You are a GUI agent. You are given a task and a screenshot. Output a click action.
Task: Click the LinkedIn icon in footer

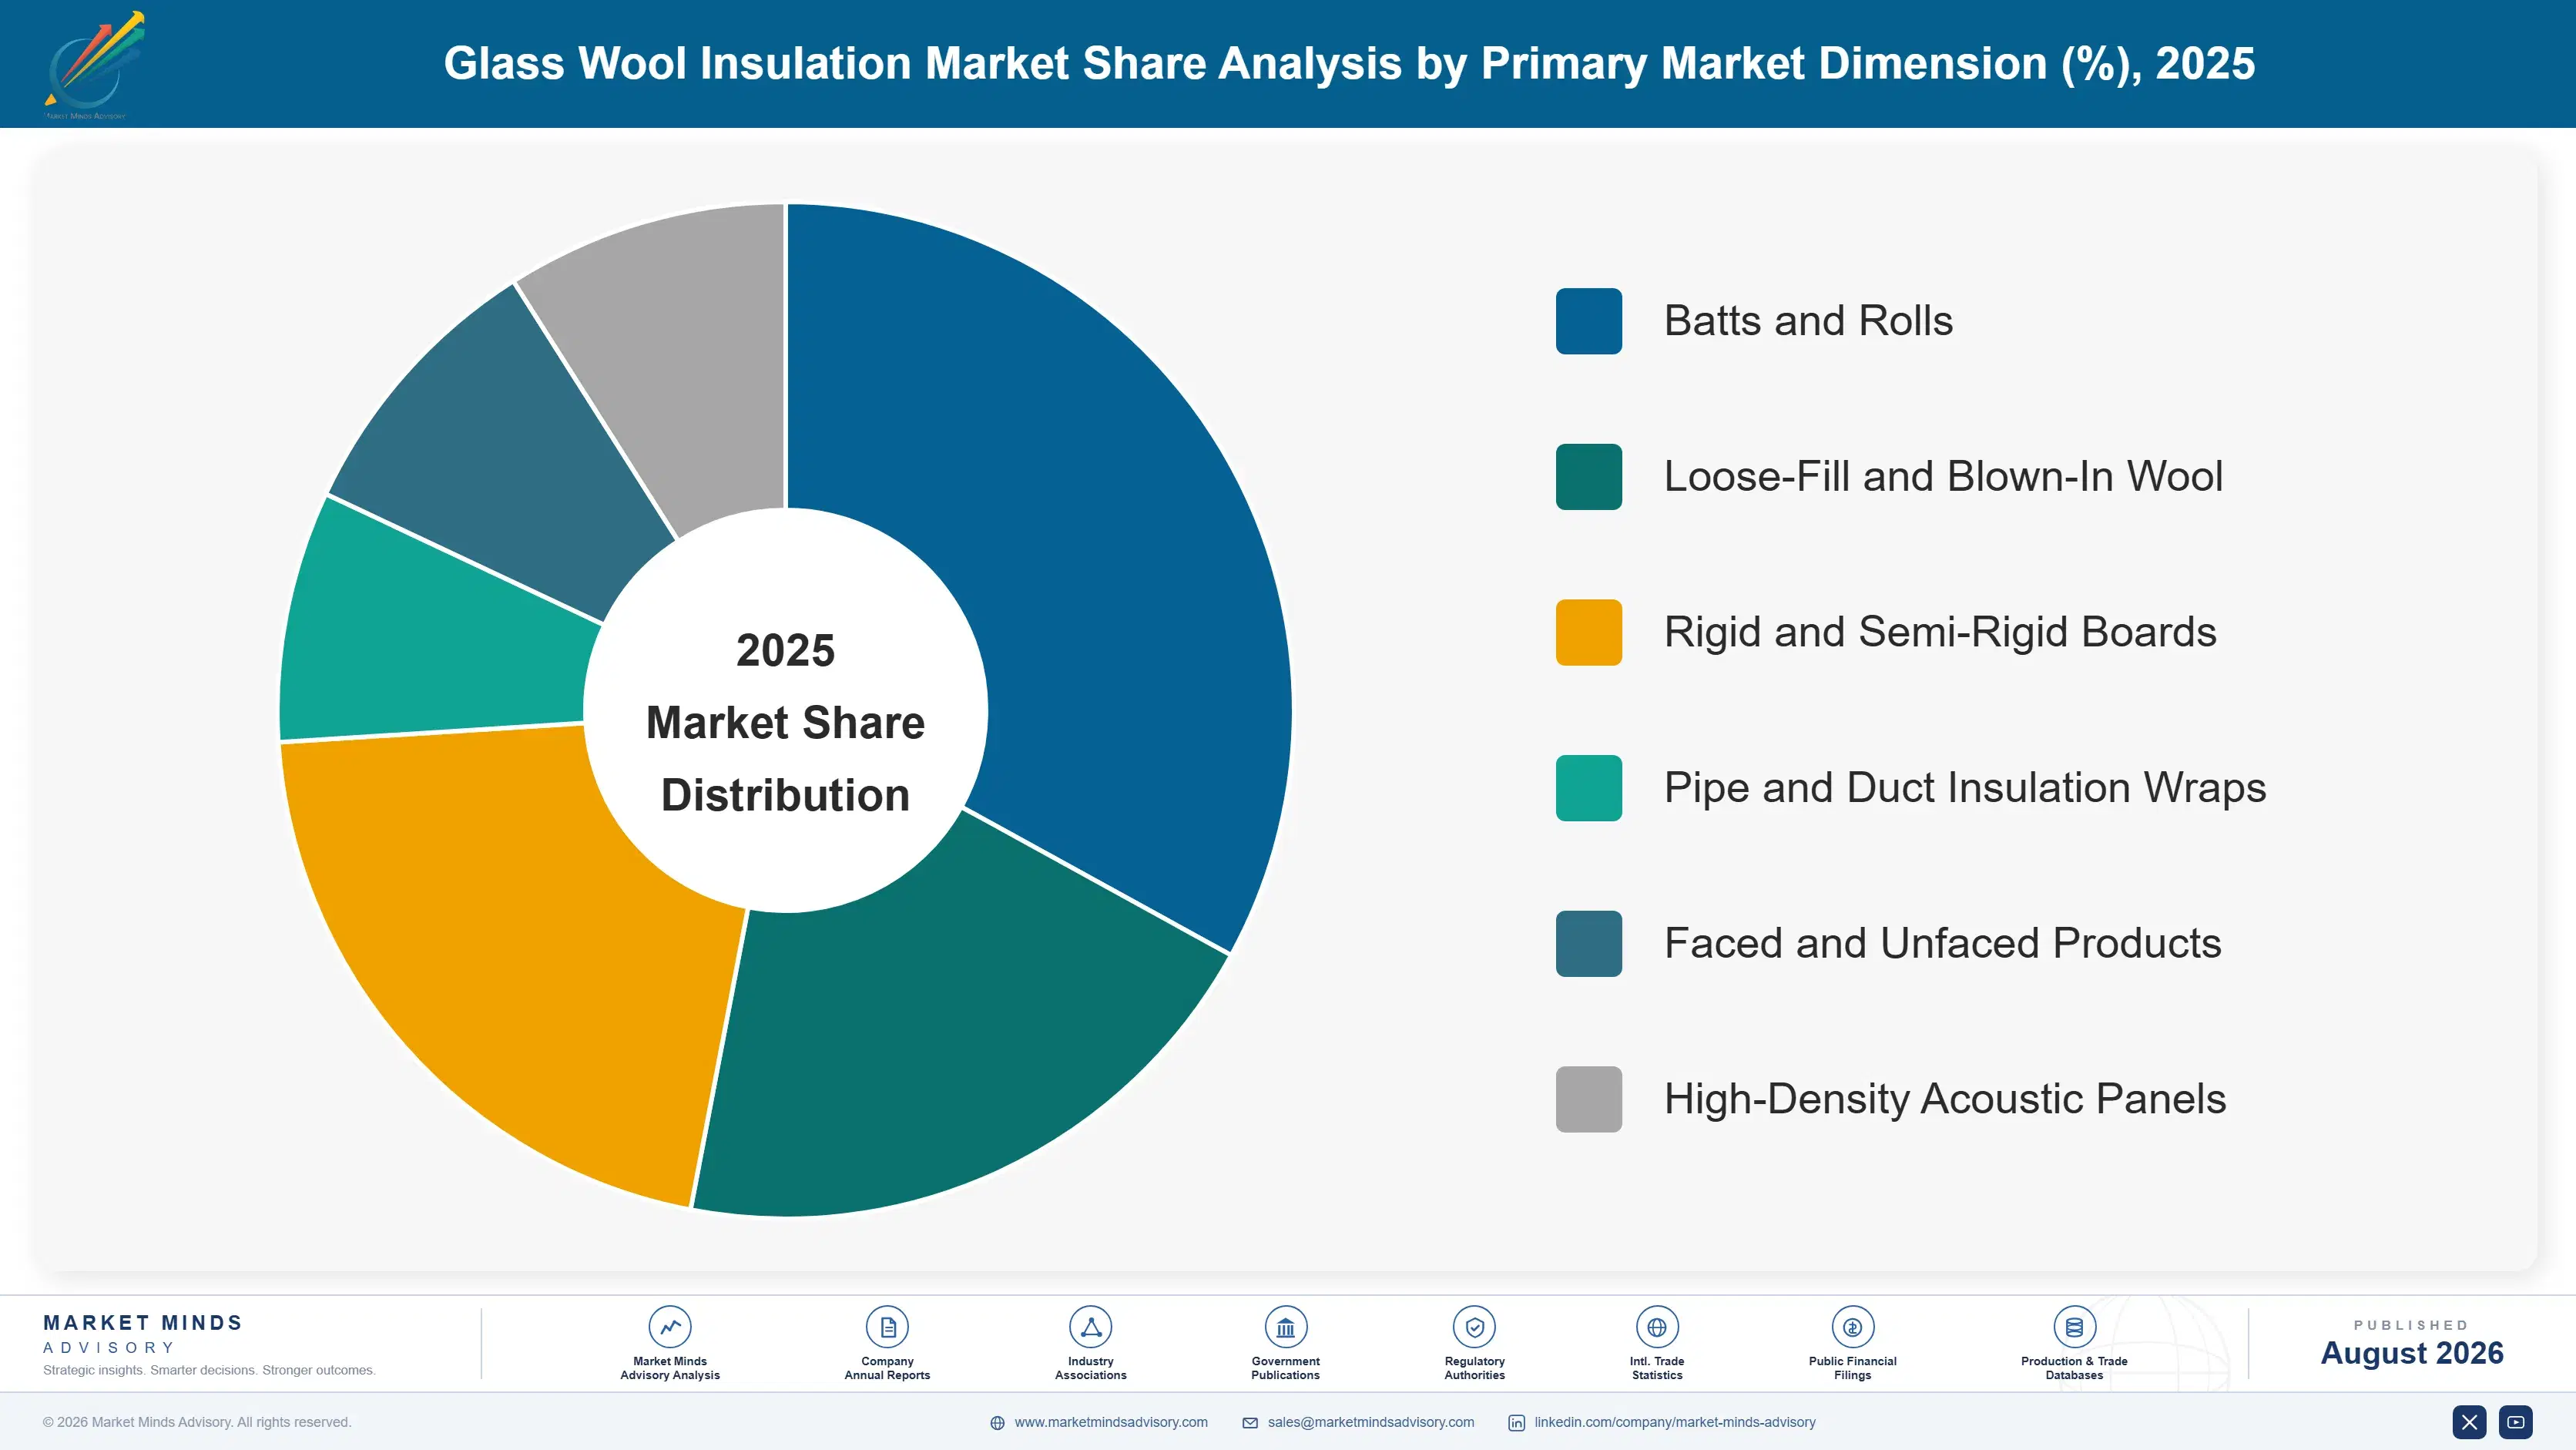tap(1516, 1423)
